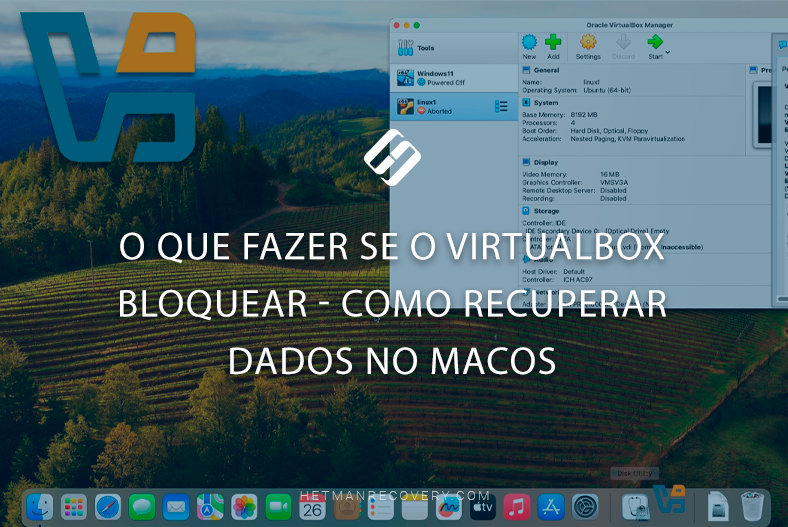The height and width of the screenshot is (527, 788).
Task: Click the Storage section header
Action: 546,211
